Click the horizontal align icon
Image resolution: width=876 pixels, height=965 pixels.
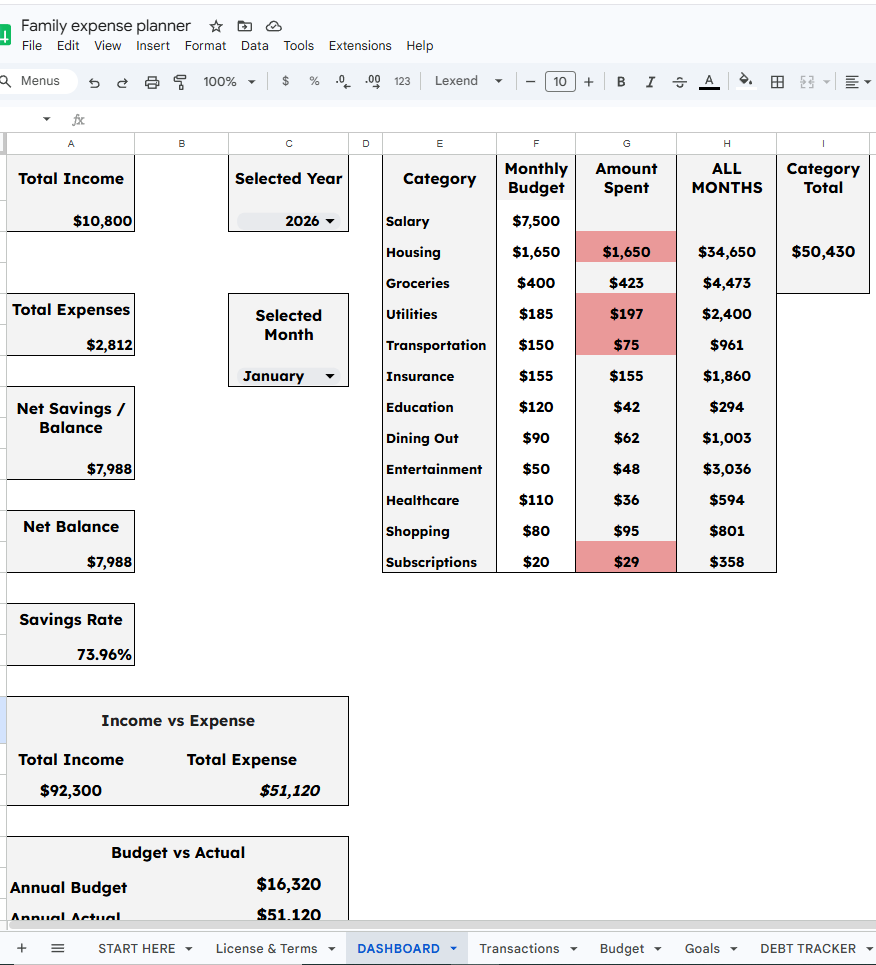tap(851, 81)
